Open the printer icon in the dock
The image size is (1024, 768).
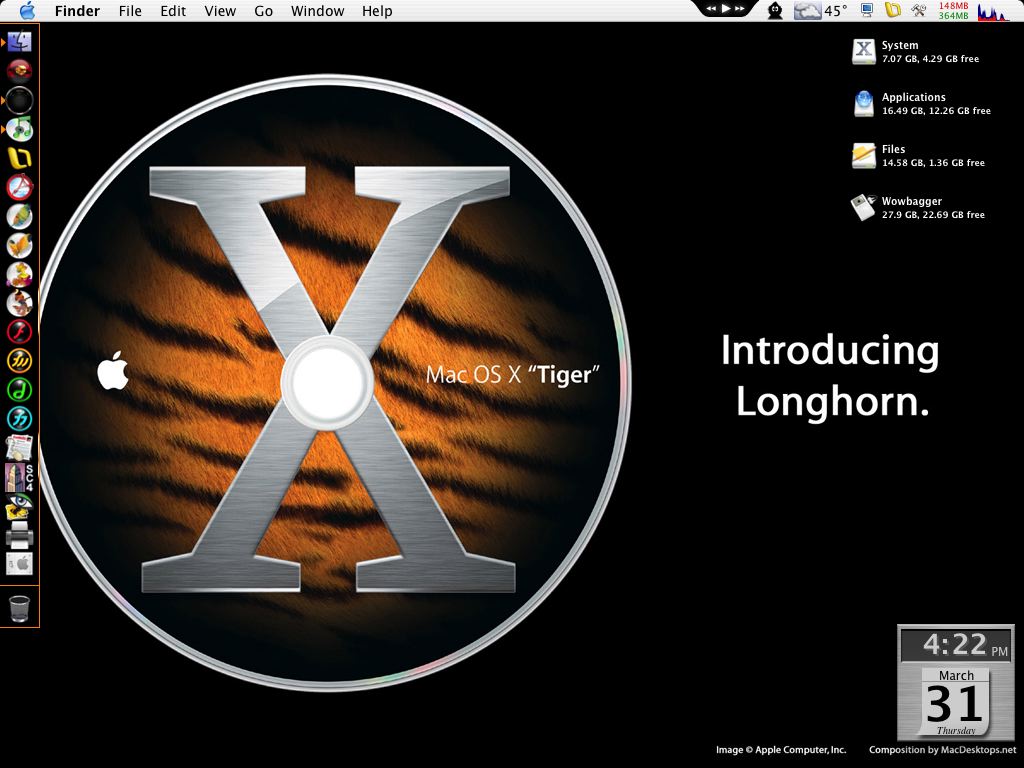coord(20,536)
